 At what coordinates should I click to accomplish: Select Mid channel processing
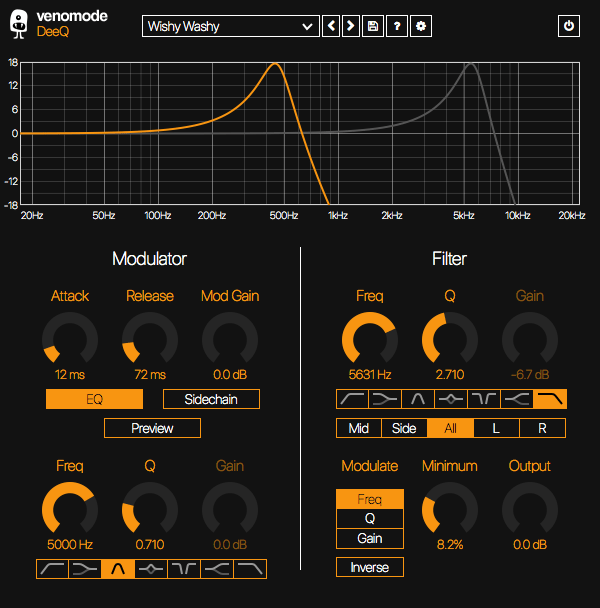click(359, 428)
